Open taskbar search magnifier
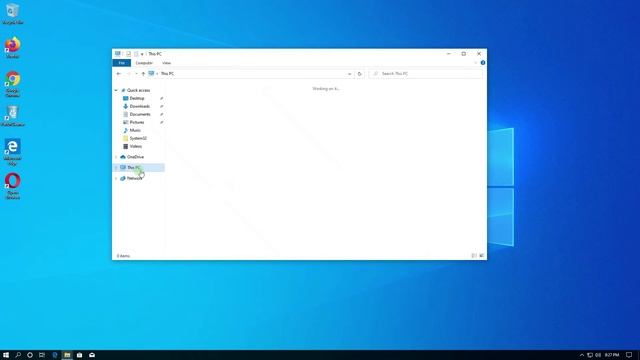This screenshot has height=360, width=640. pos(18,355)
